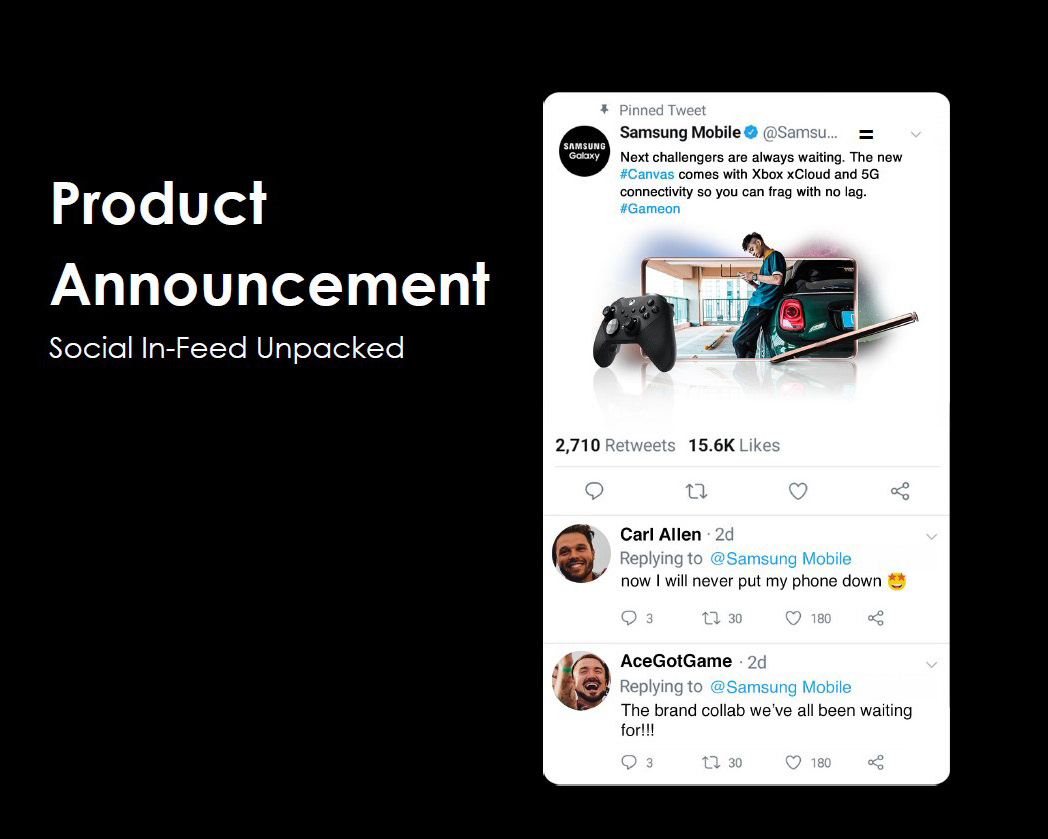View Carl Allen's profile picture
The image size is (1048, 839).
pos(581,553)
